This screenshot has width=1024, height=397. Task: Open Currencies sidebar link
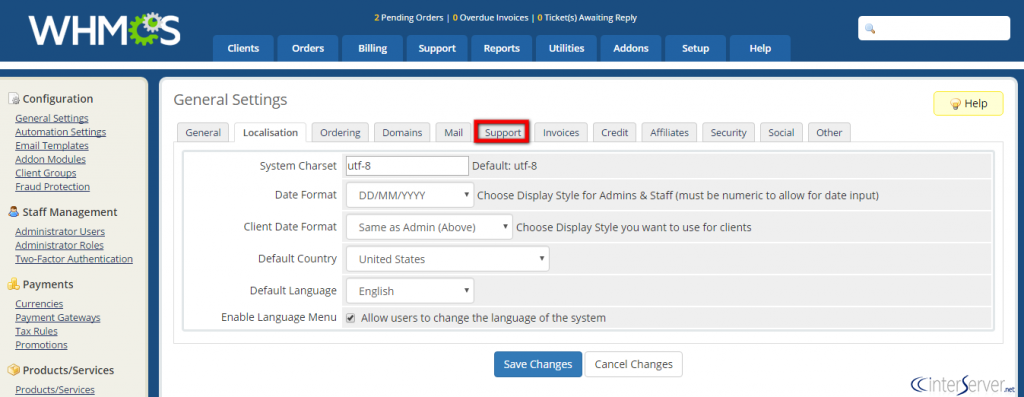point(39,304)
